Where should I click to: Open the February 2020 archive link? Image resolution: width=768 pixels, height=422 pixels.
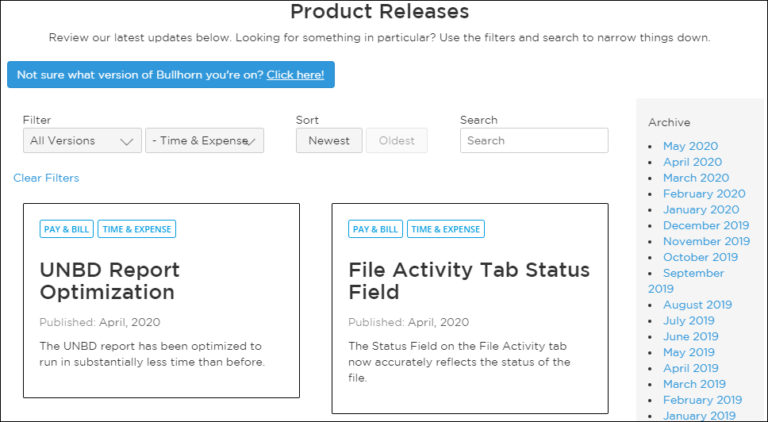(x=704, y=194)
